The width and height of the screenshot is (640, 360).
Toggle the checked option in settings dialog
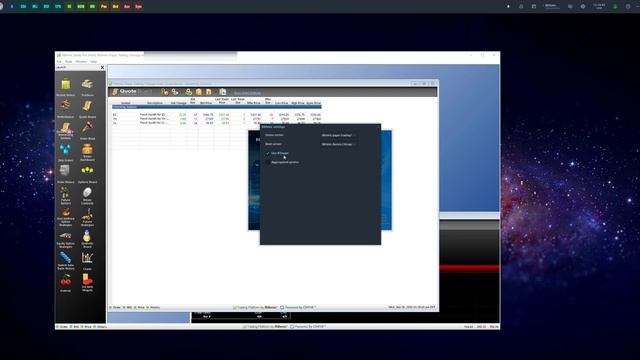[x=268, y=153]
